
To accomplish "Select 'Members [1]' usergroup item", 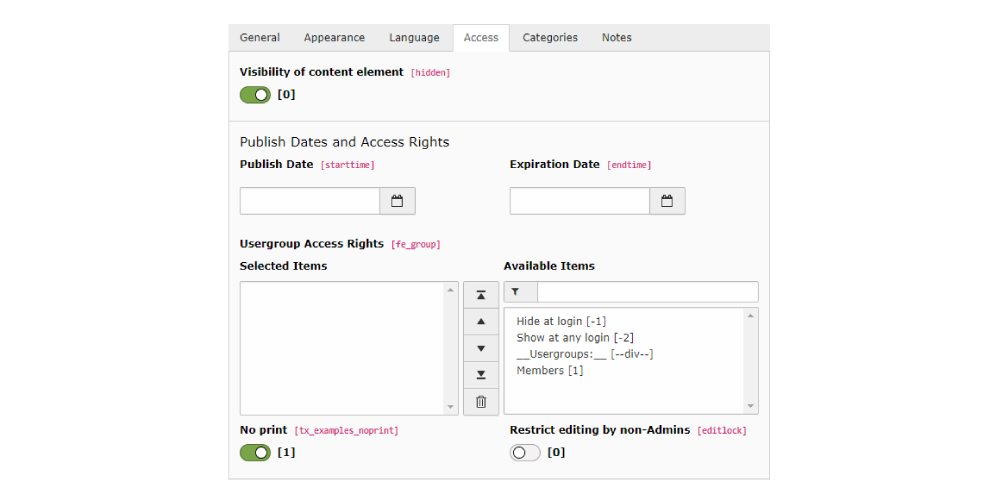I will point(549,371).
